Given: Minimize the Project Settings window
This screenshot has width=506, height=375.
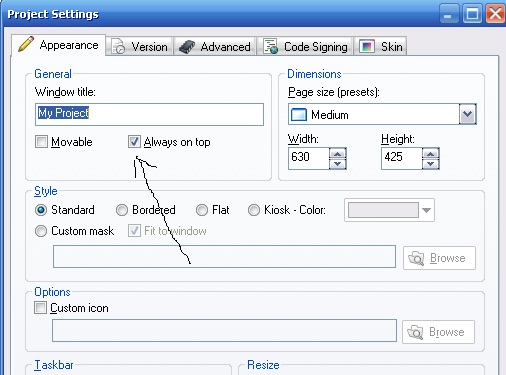Looking at the screenshot, I should tap(449, 14).
